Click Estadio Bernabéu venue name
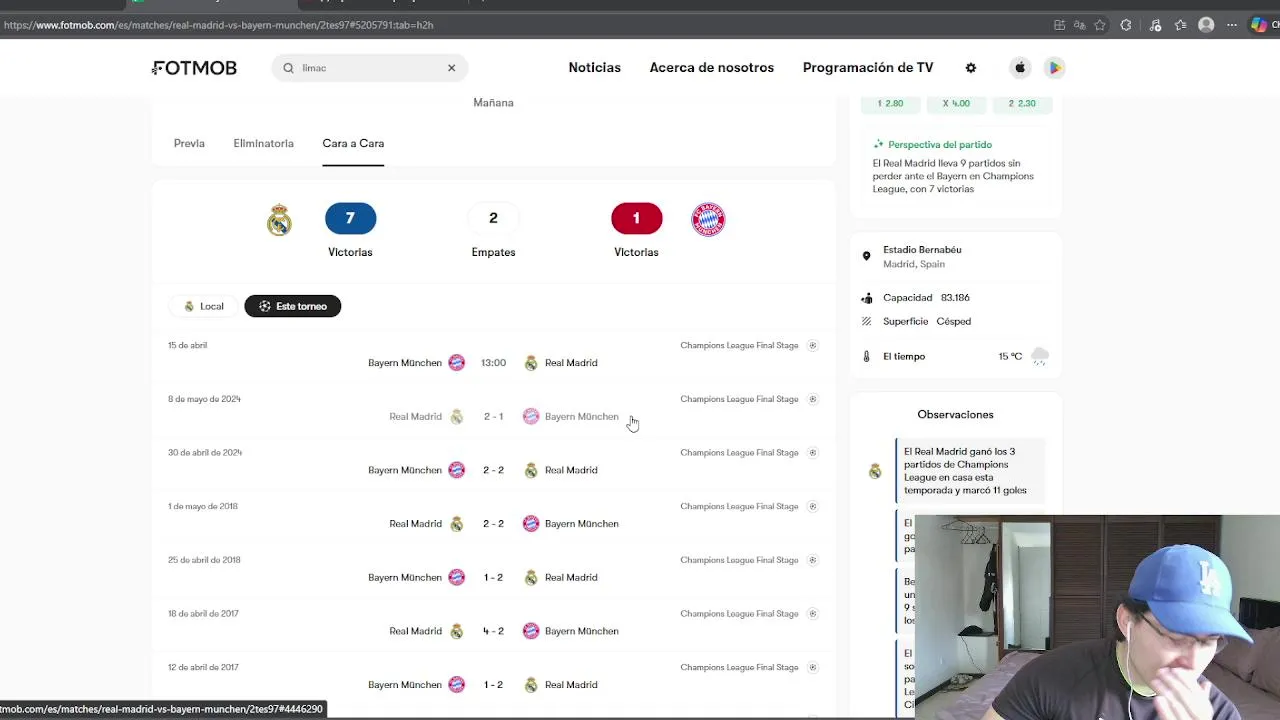 point(922,249)
